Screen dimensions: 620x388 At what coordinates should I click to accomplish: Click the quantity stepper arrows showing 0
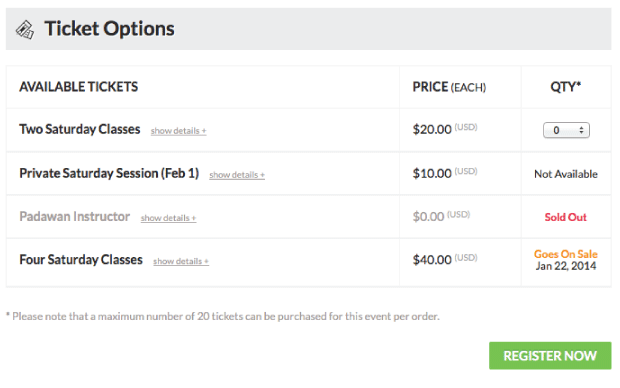(581, 130)
